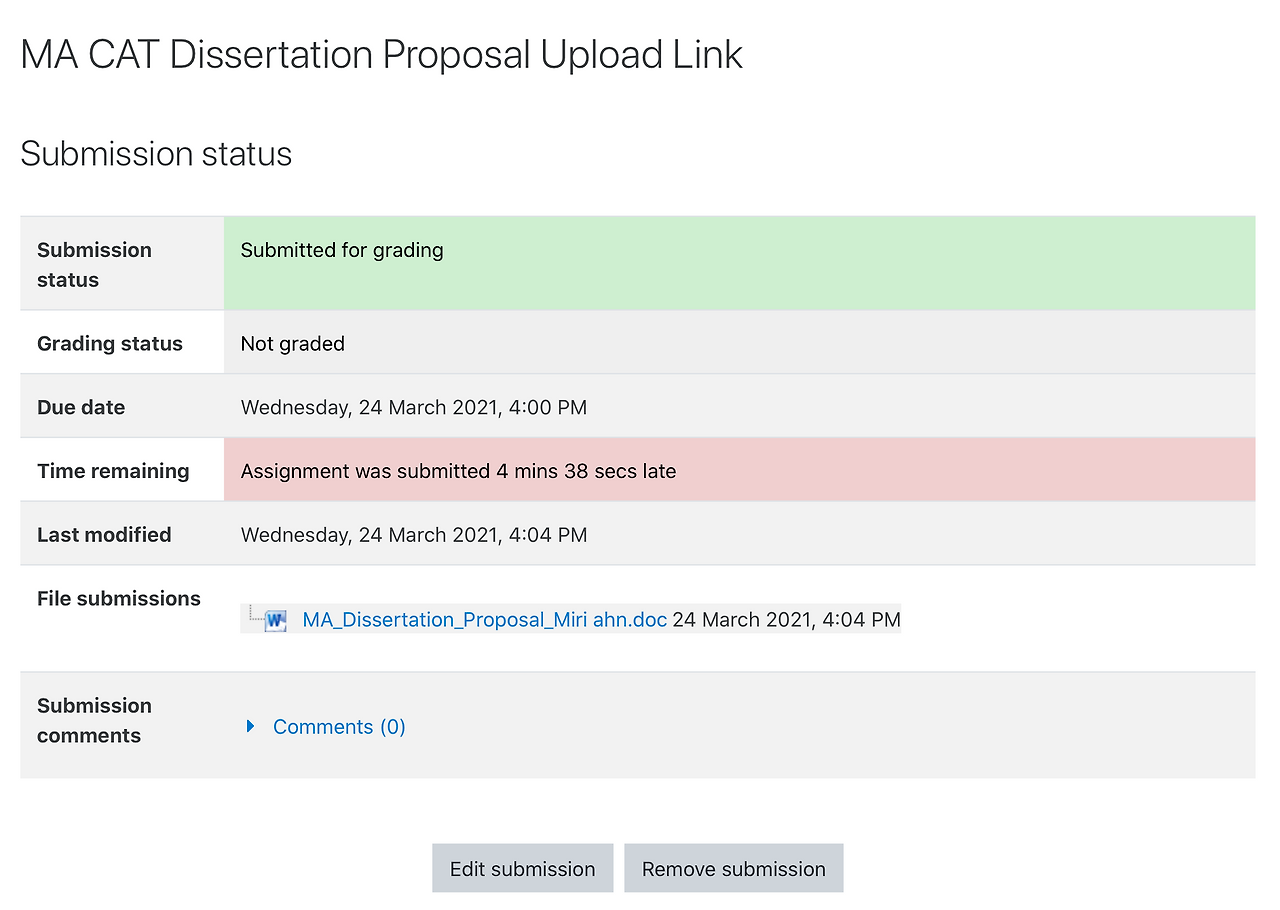The height and width of the screenshot is (910, 1280).
Task: Click the Time remaining row label
Action: pos(113,471)
